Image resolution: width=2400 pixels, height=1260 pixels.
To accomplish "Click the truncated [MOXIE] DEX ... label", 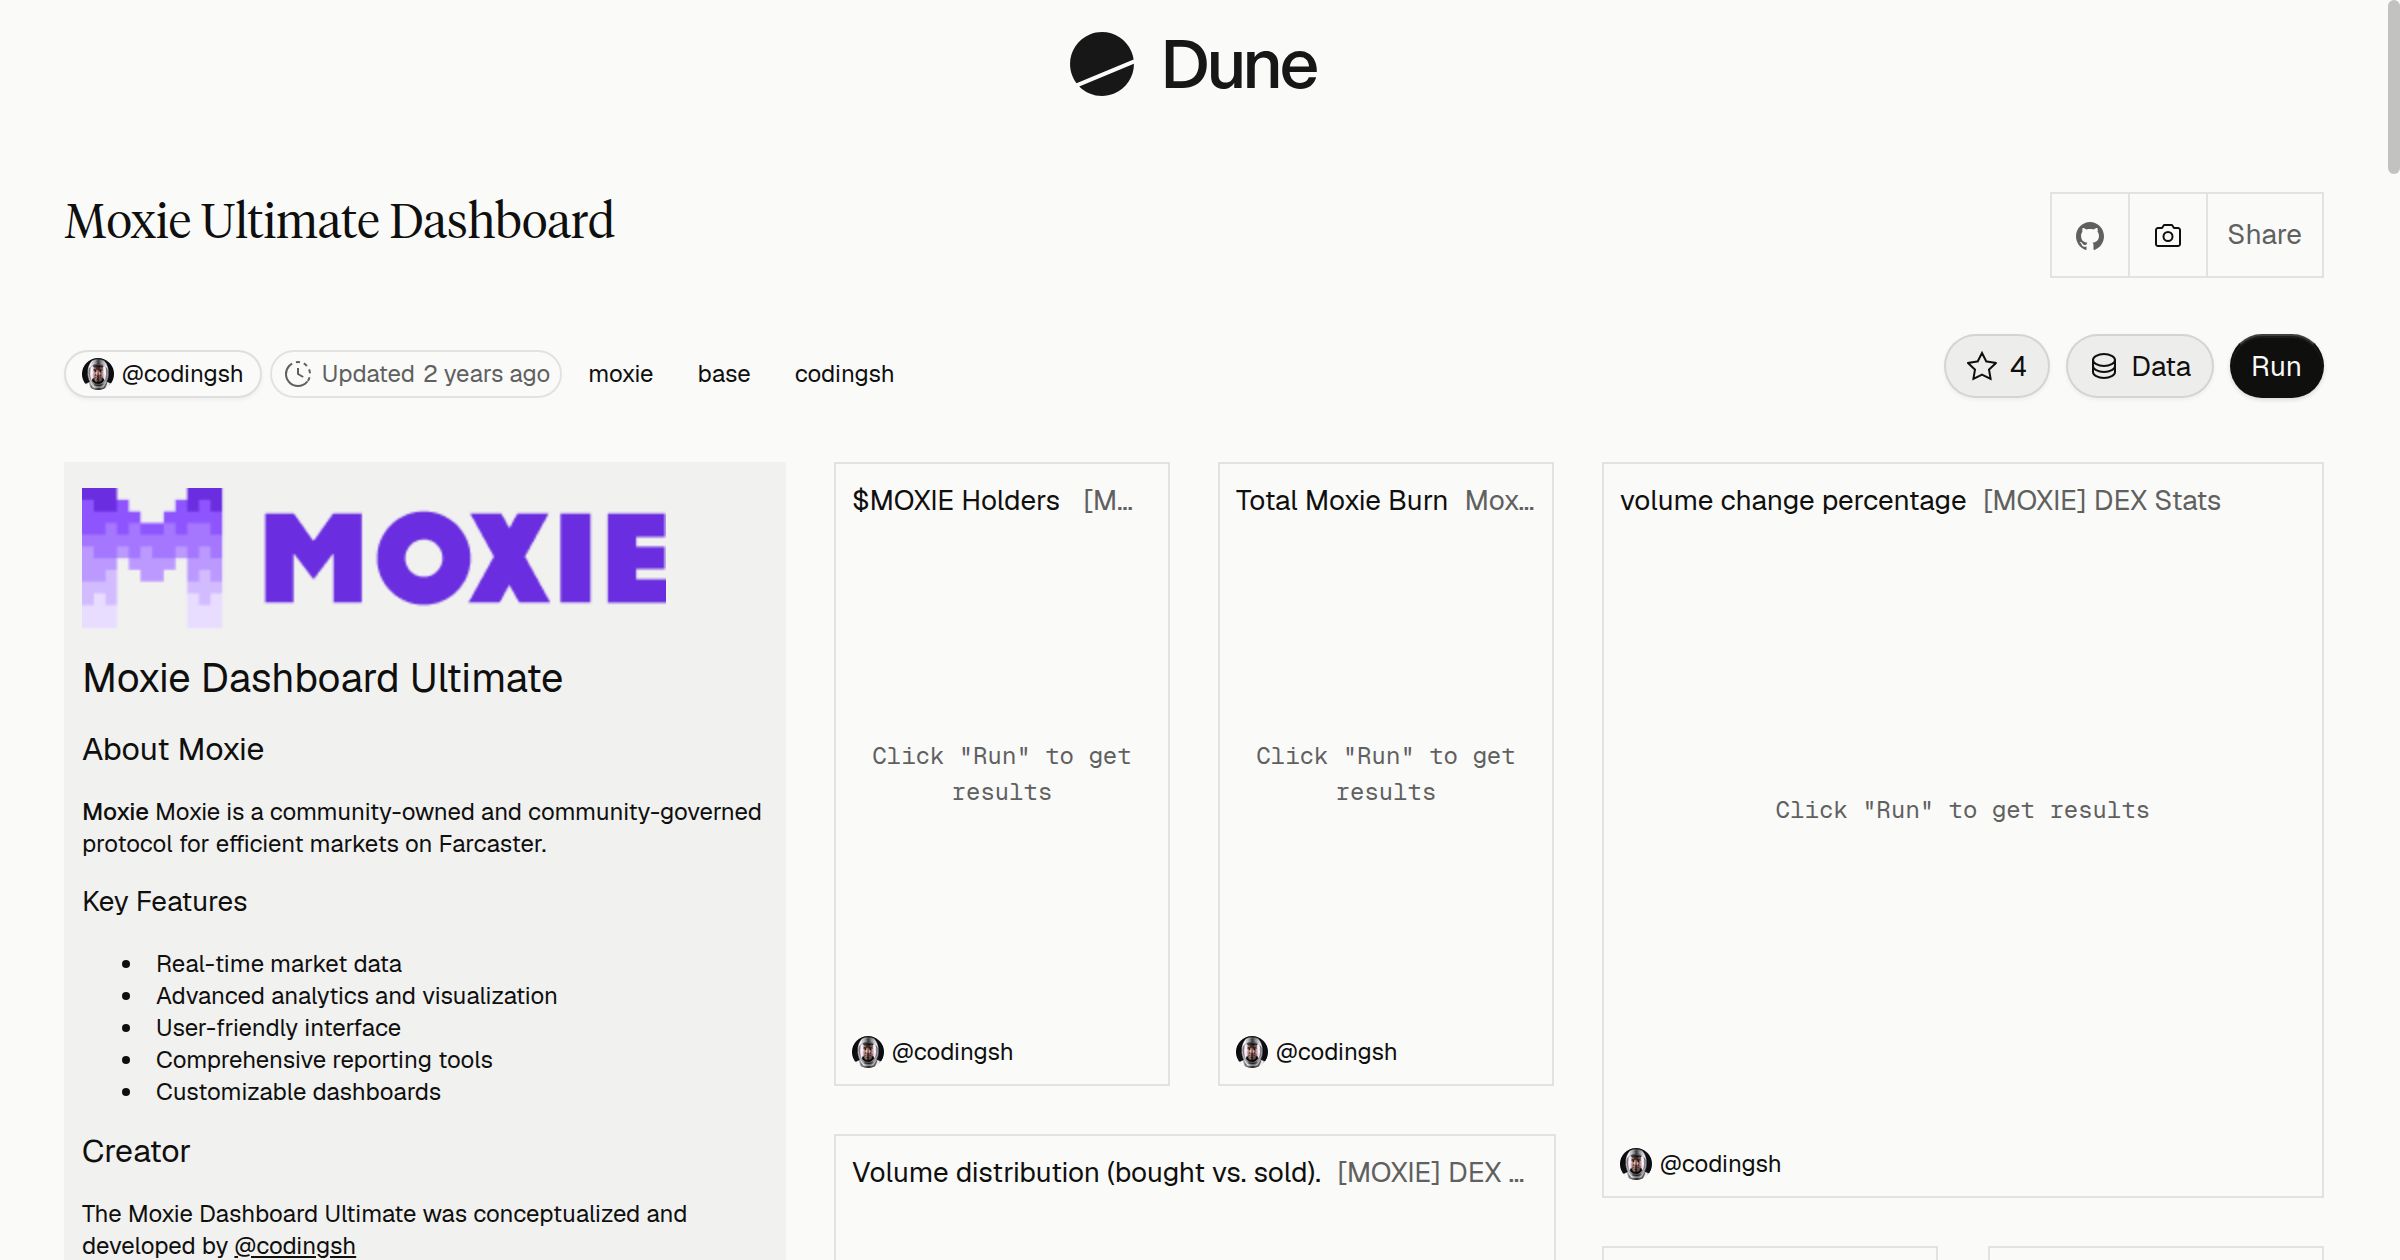I will [x=1431, y=1172].
